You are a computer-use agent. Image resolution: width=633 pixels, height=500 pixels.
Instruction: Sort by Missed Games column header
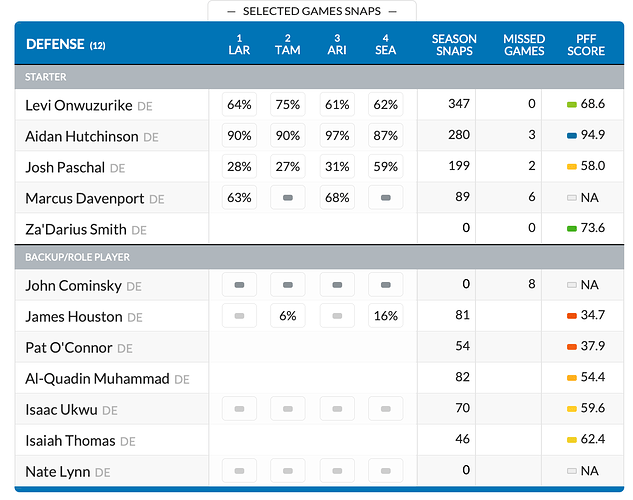(x=524, y=45)
